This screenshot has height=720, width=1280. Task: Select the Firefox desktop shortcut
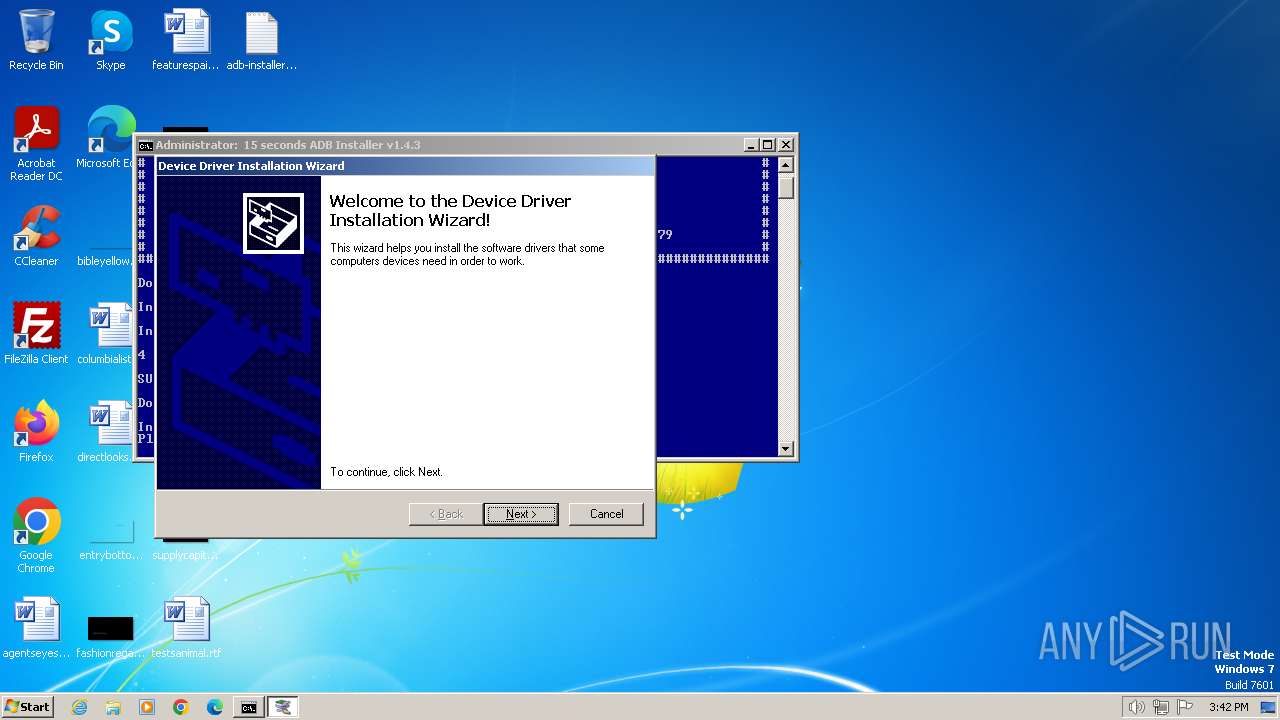point(36,432)
